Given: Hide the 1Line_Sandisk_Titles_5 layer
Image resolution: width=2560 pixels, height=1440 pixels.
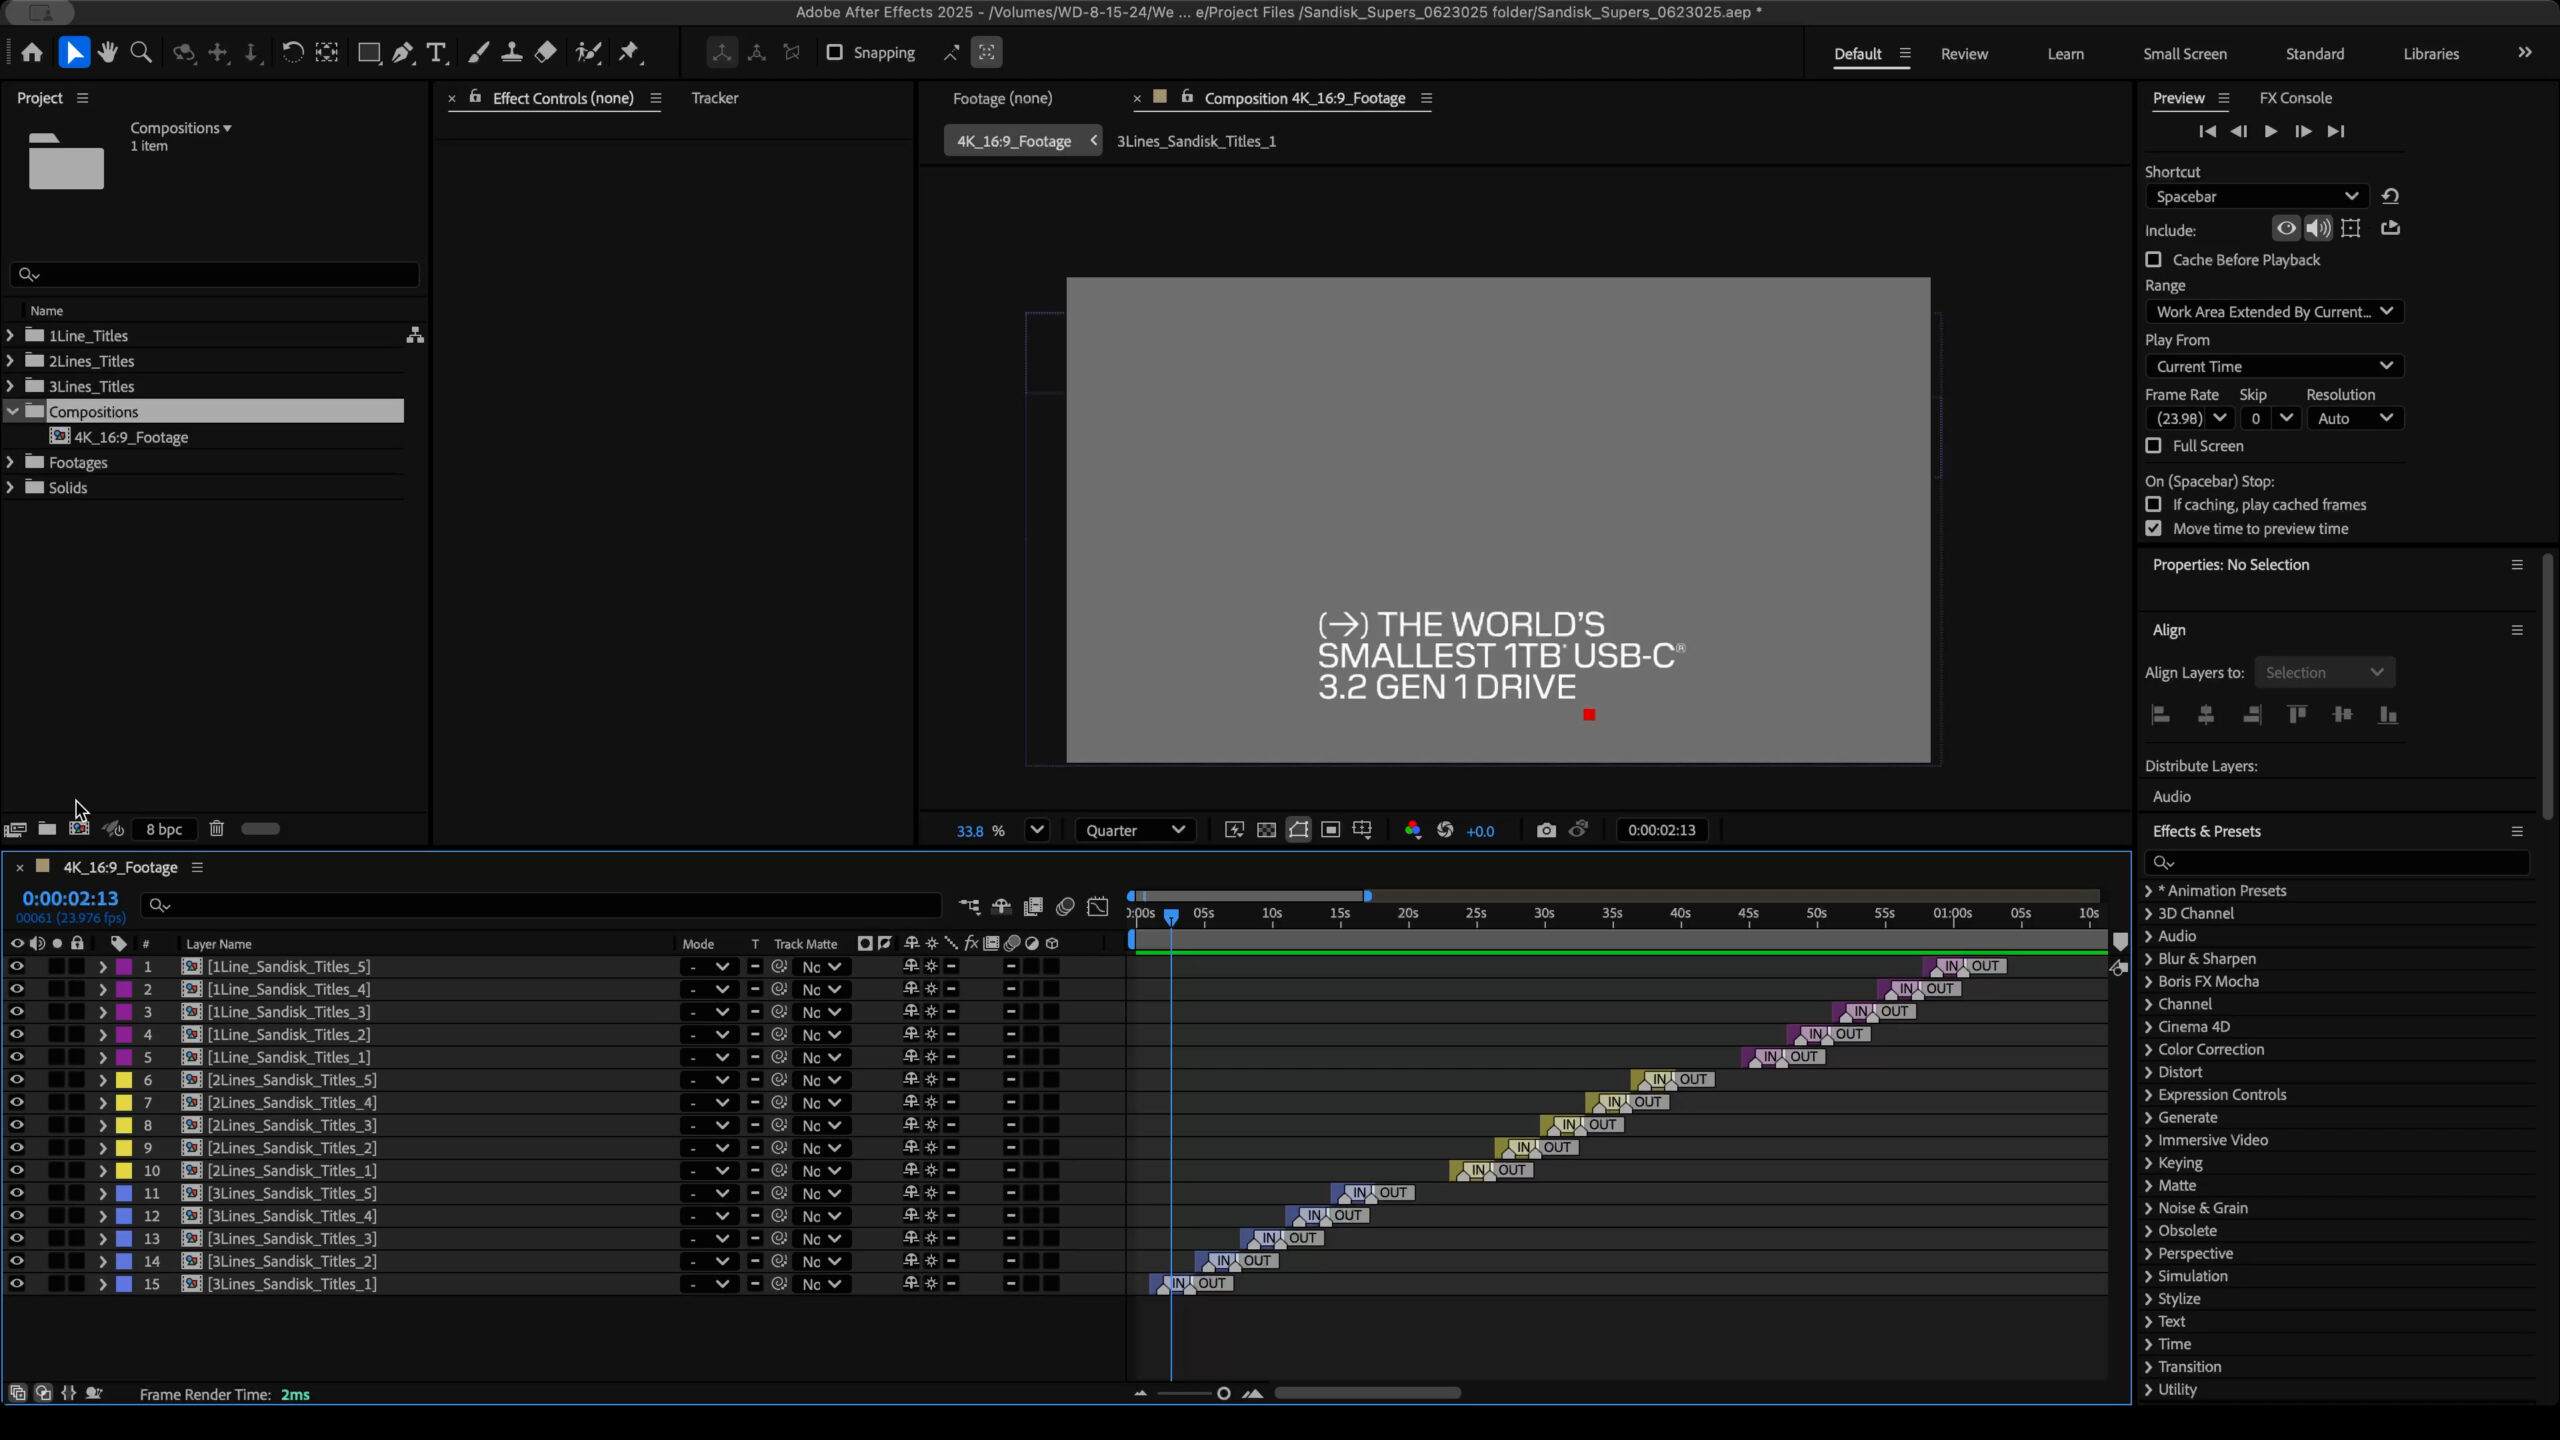Looking at the screenshot, I should click(x=17, y=967).
